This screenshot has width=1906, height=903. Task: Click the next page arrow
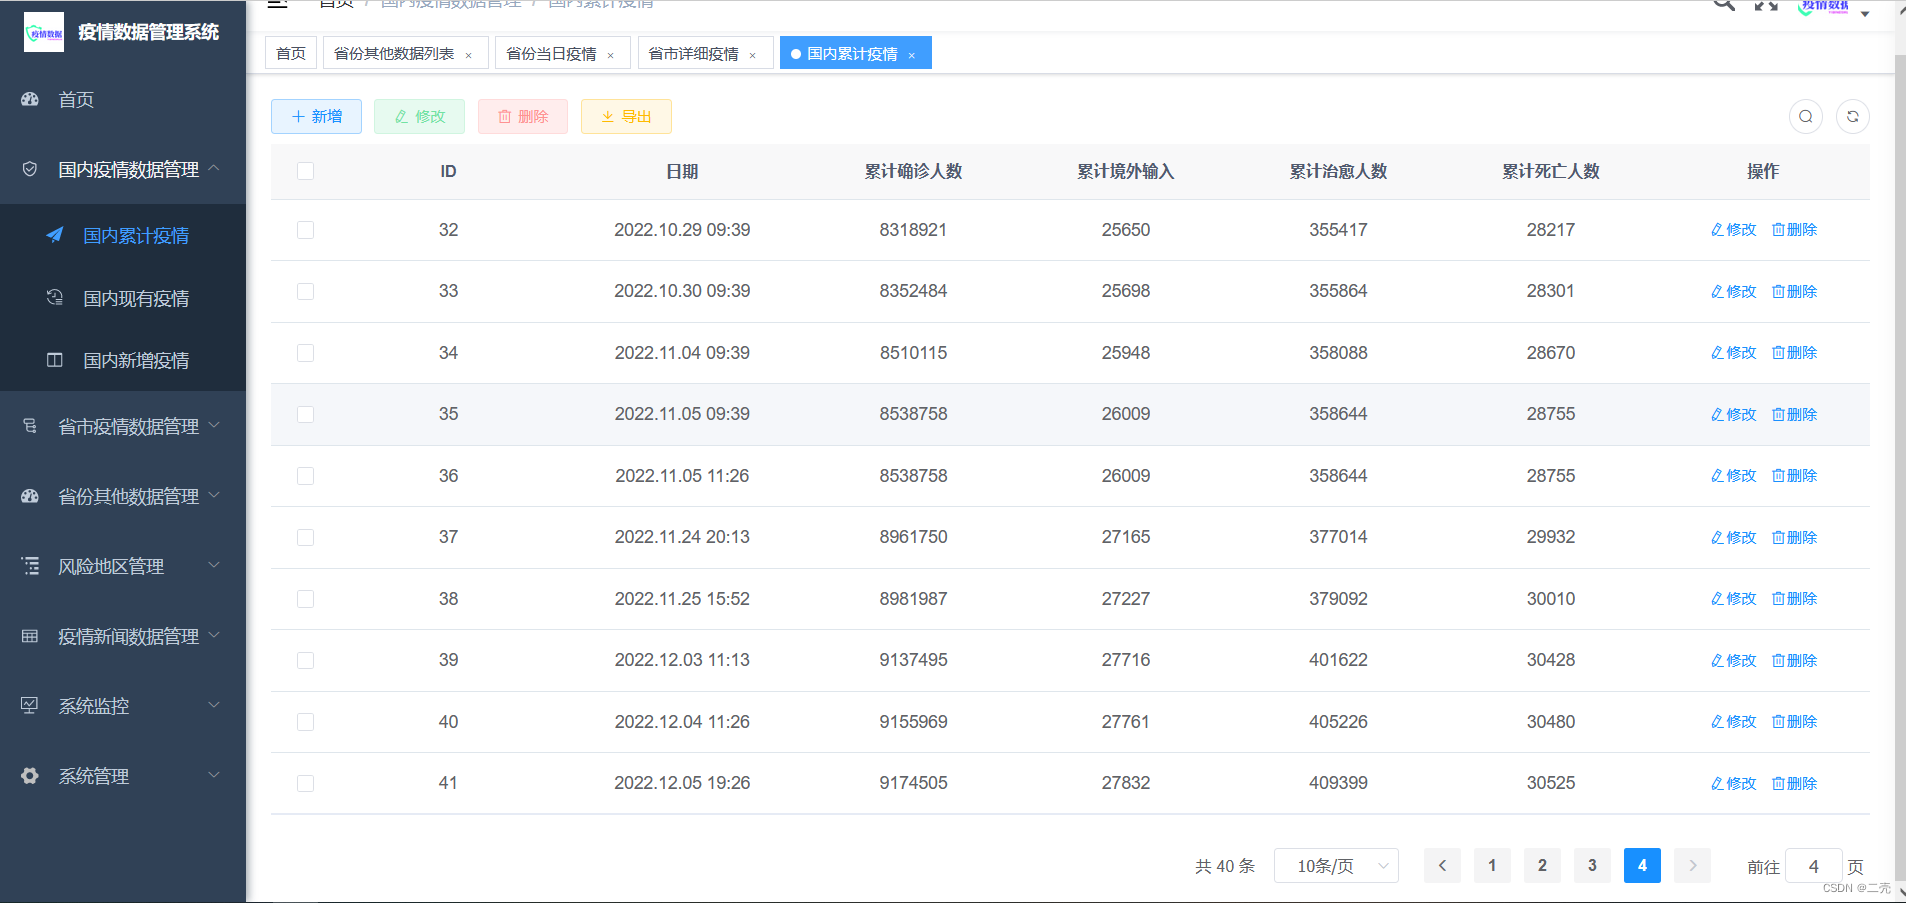[1692, 866]
